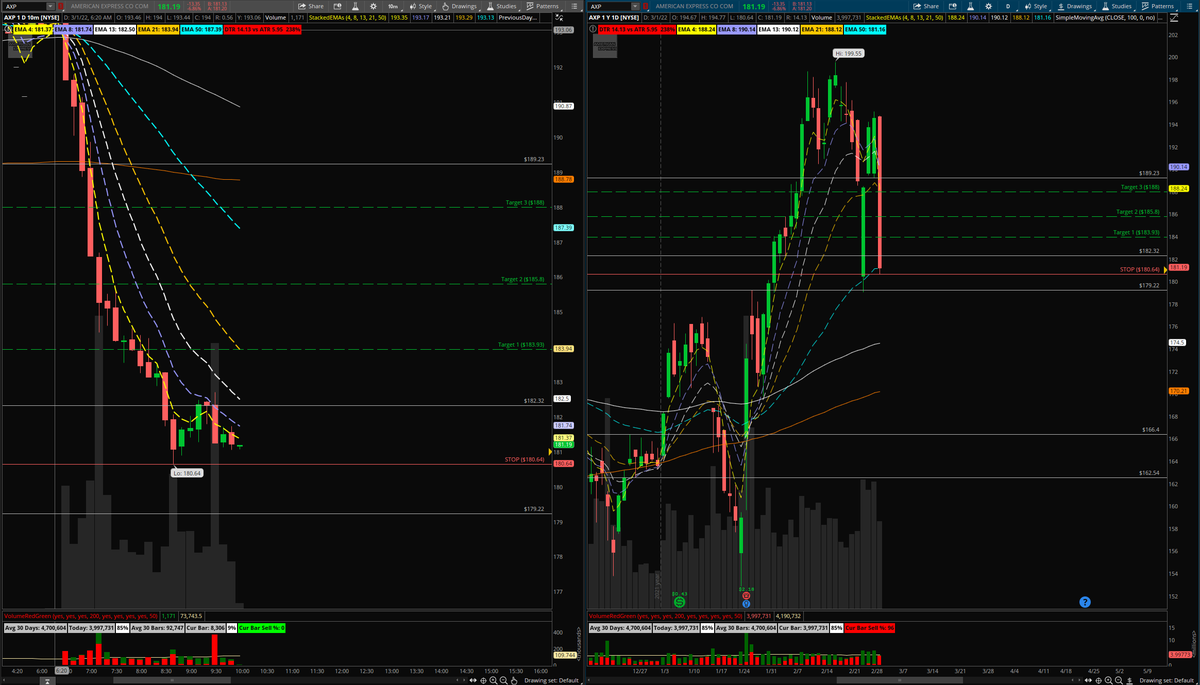Click the green dollar dividend marker on right chart
The height and width of the screenshot is (685, 1200).
[x=680, y=602]
